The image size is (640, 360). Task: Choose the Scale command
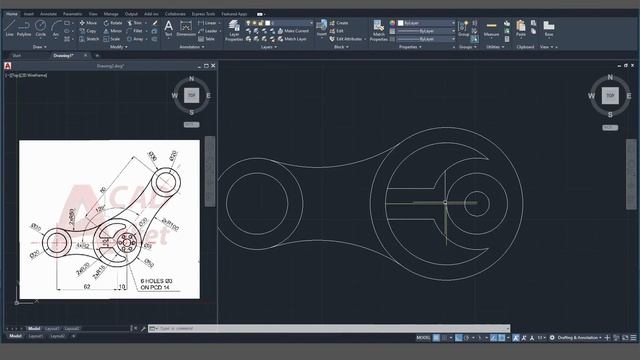click(112, 39)
